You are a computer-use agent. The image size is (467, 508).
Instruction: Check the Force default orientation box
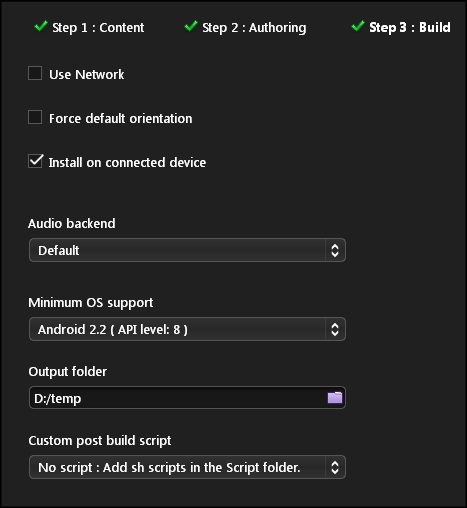35,117
